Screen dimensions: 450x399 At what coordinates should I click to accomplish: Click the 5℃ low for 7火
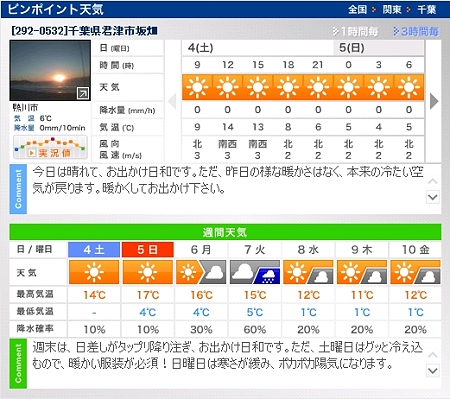click(255, 312)
